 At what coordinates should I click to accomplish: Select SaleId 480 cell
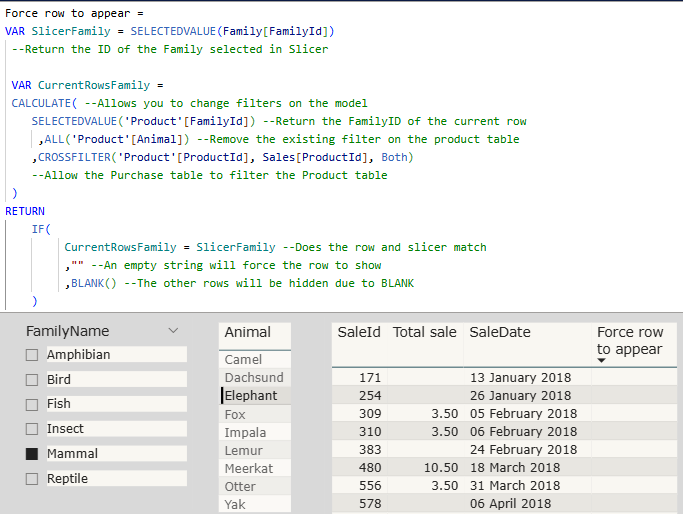370,467
